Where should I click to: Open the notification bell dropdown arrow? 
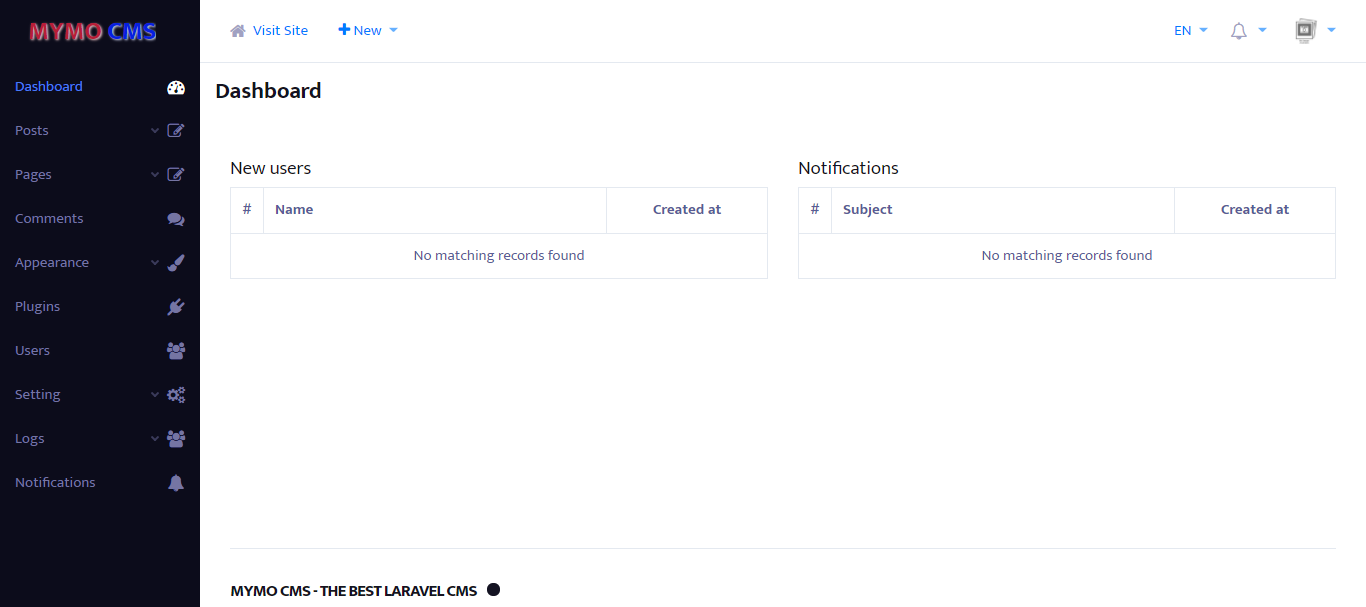point(1262,30)
